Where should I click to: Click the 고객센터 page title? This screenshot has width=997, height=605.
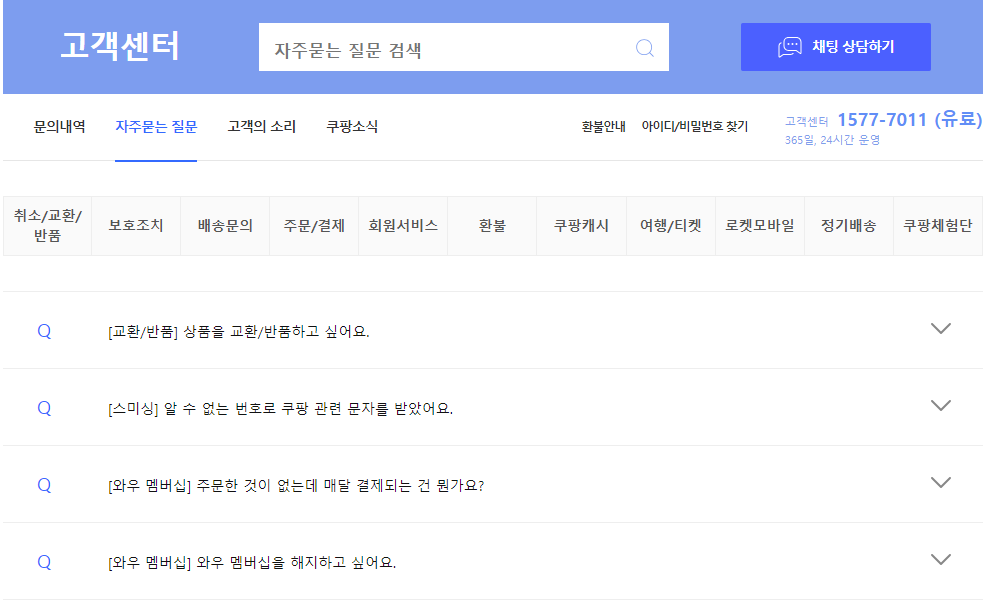coord(120,46)
